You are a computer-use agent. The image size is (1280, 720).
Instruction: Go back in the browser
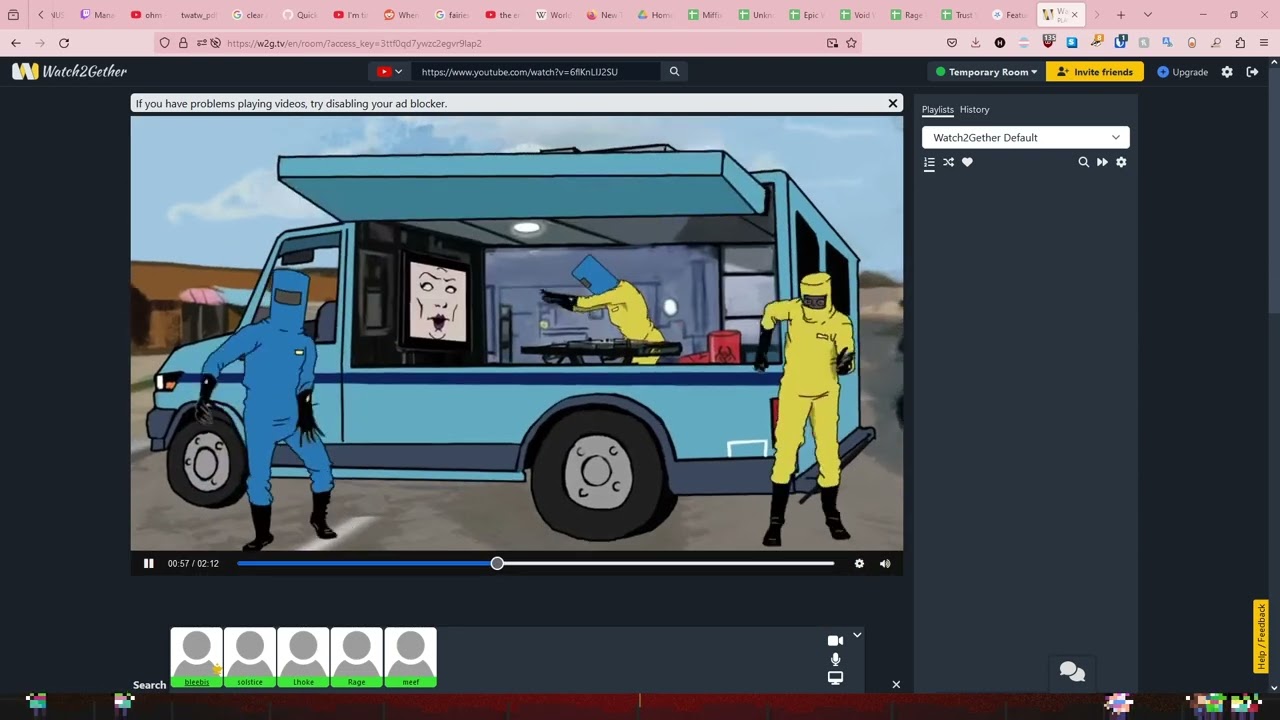click(x=16, y=43)
